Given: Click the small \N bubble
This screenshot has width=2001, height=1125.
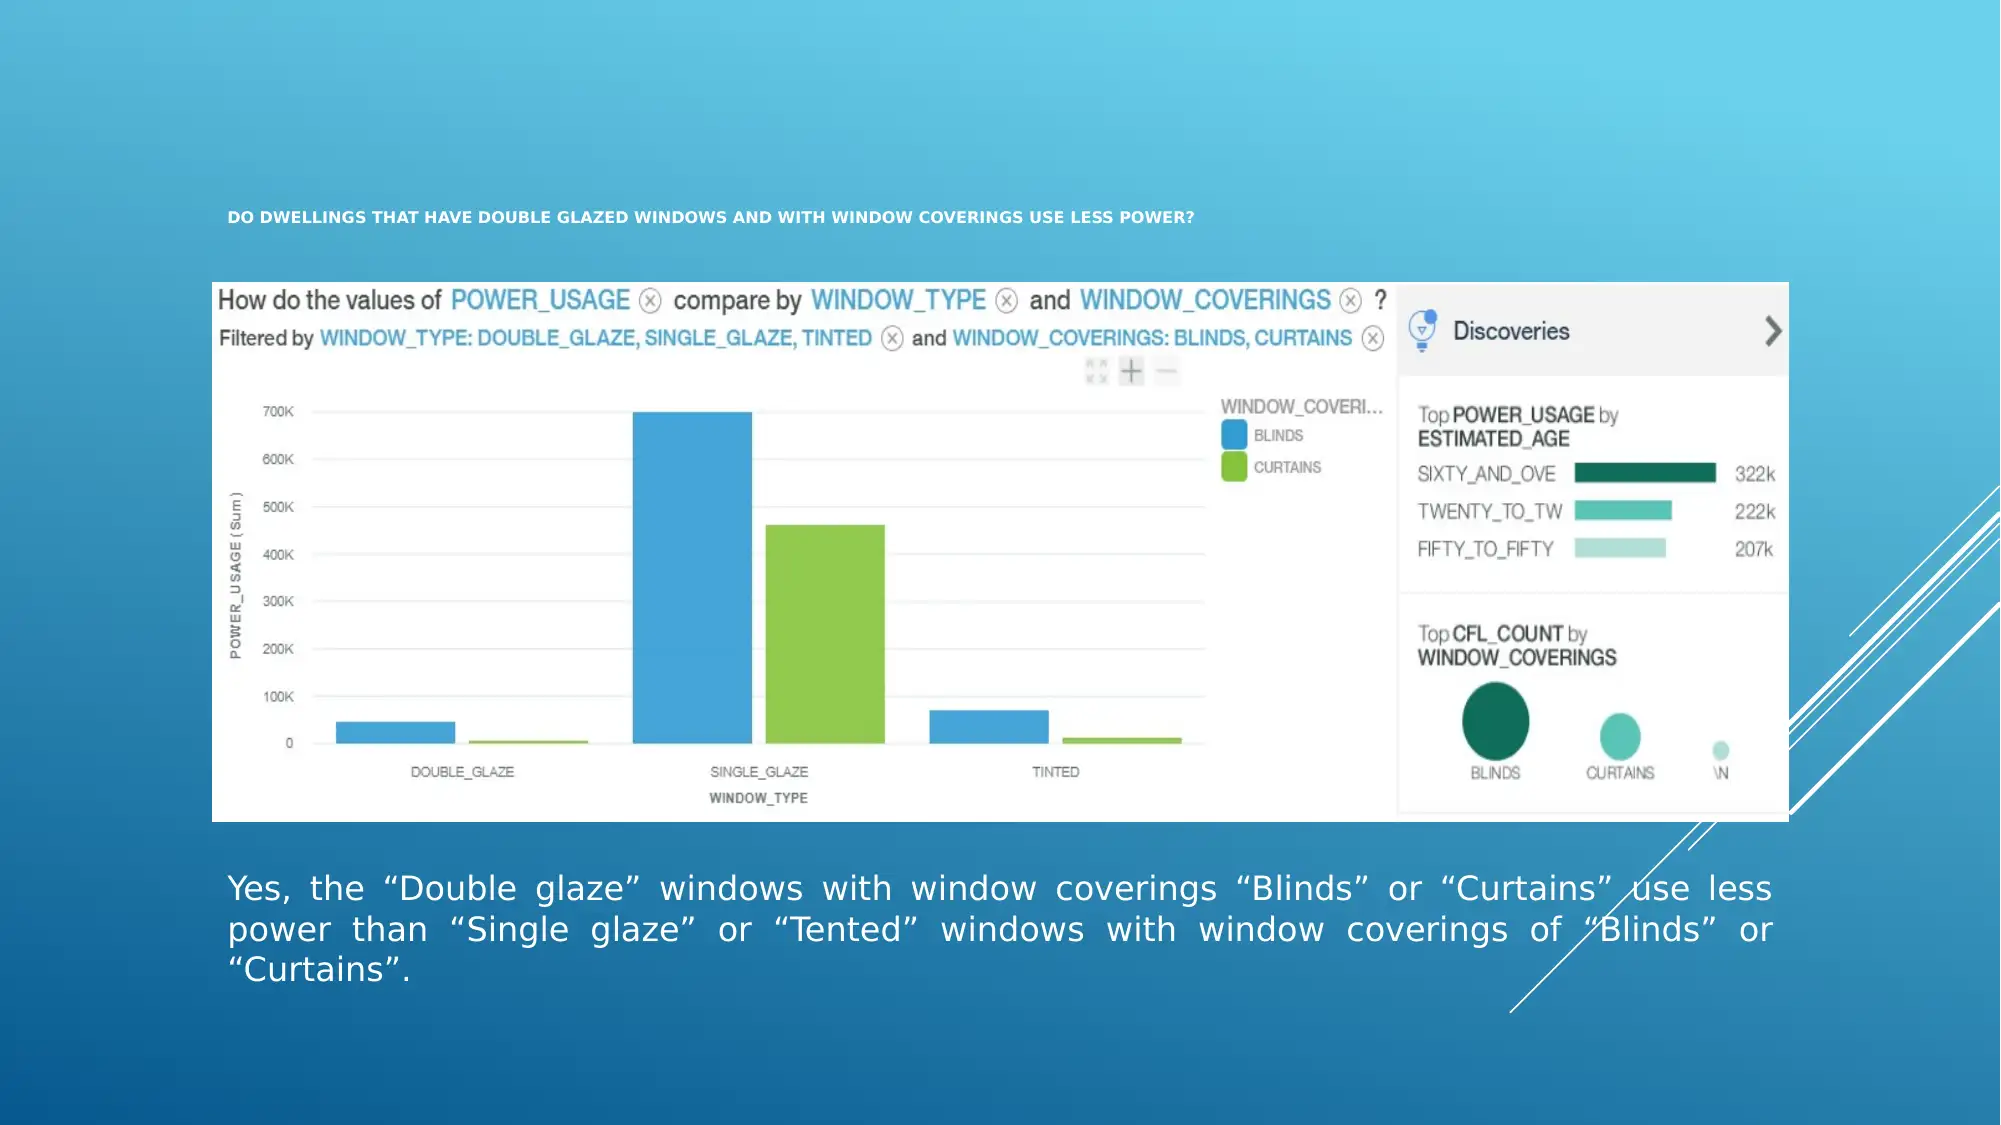Looking at the screenshot, I should [x=1720, y=751].
